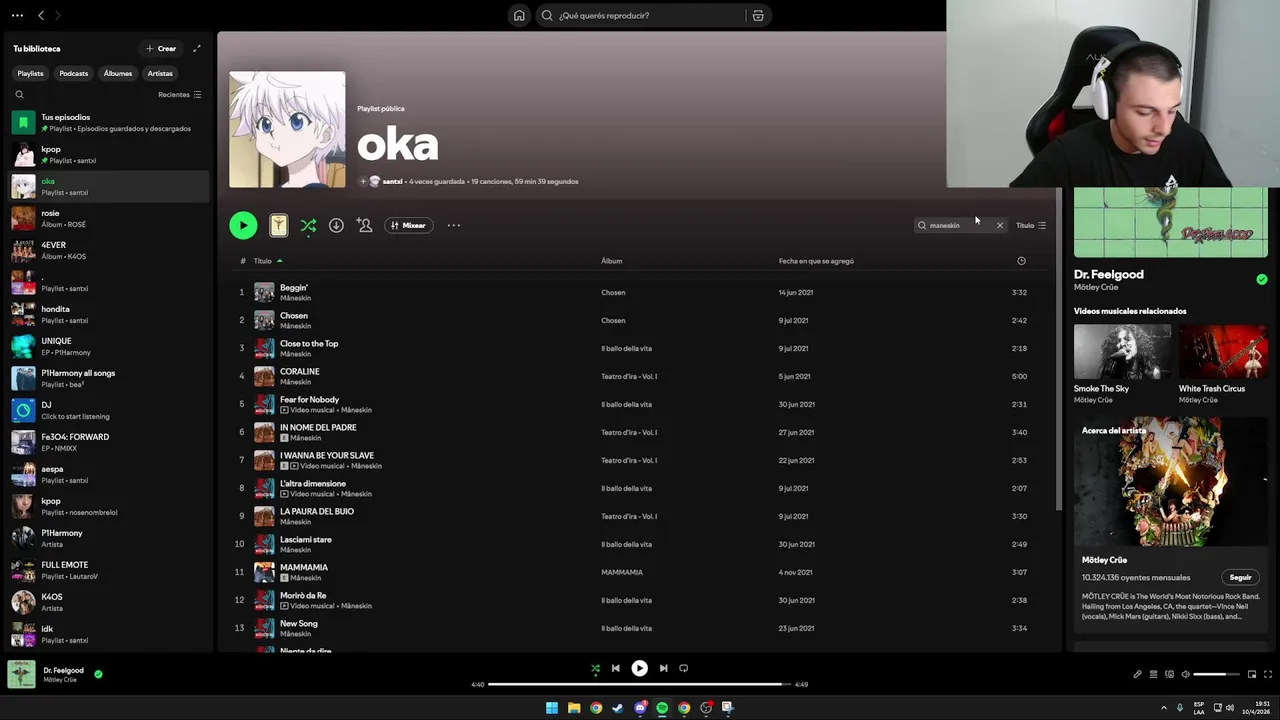Click the maneskin playlist search box
The height and width of the screenshot is (720, 1280).
[958, 225]
